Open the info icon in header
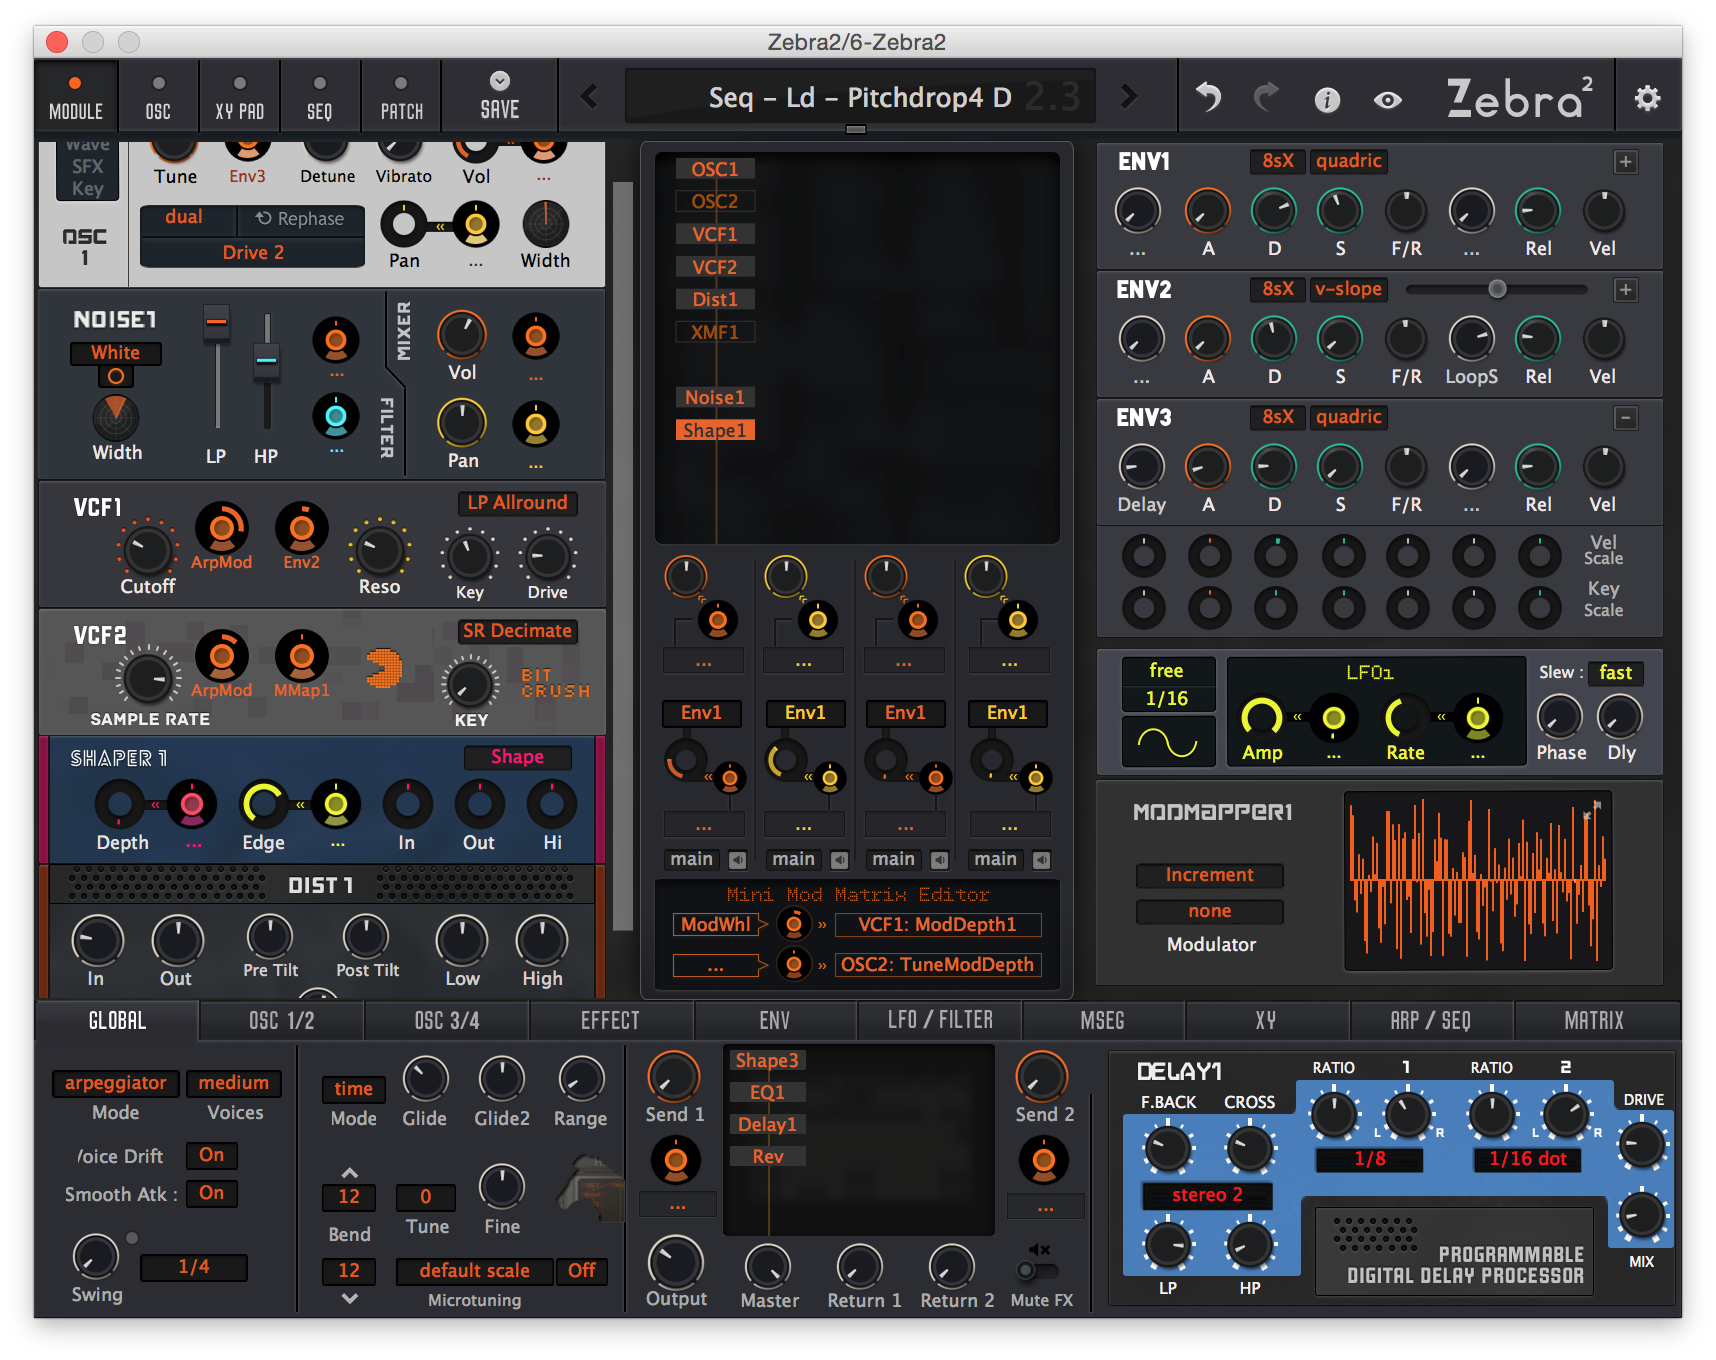 tap(1327, 99)
